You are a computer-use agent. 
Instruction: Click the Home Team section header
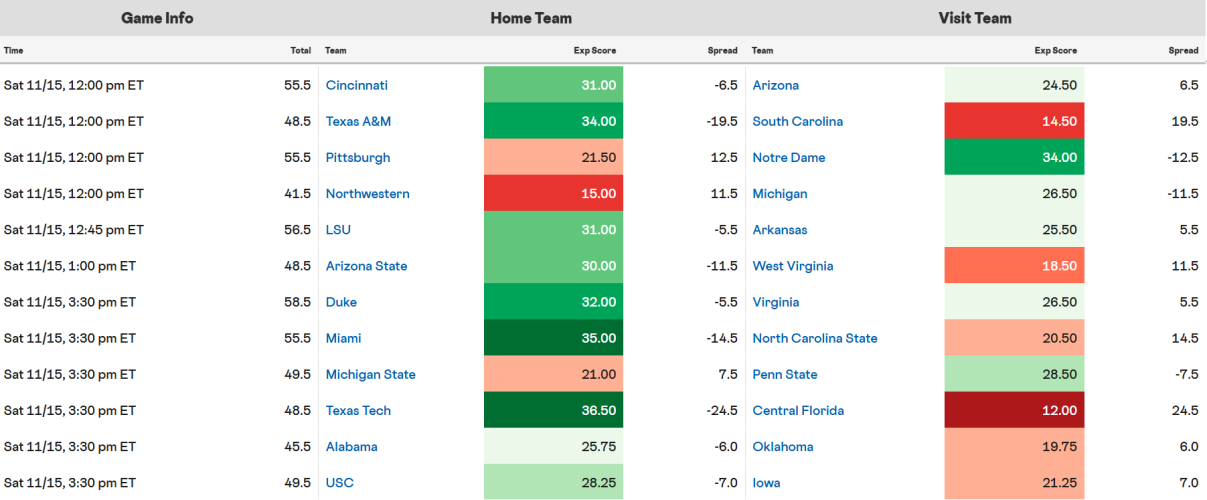click(x=531, y=18)
